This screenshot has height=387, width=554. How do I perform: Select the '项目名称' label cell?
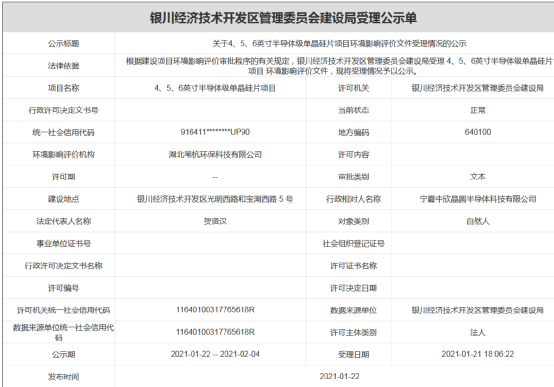tap(64, 88)
